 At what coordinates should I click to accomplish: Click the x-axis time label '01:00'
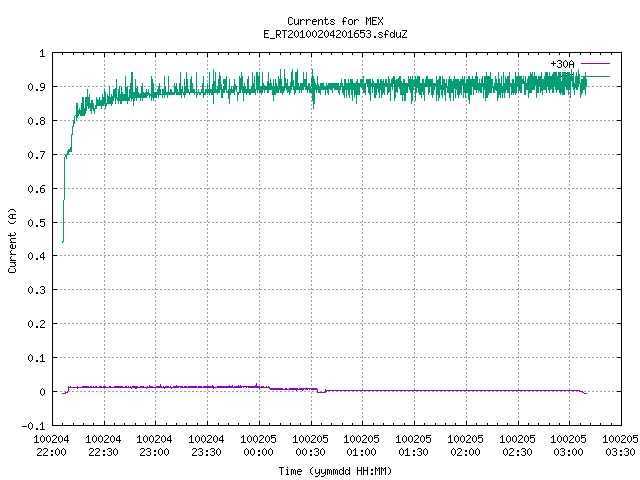click(361, 452)
